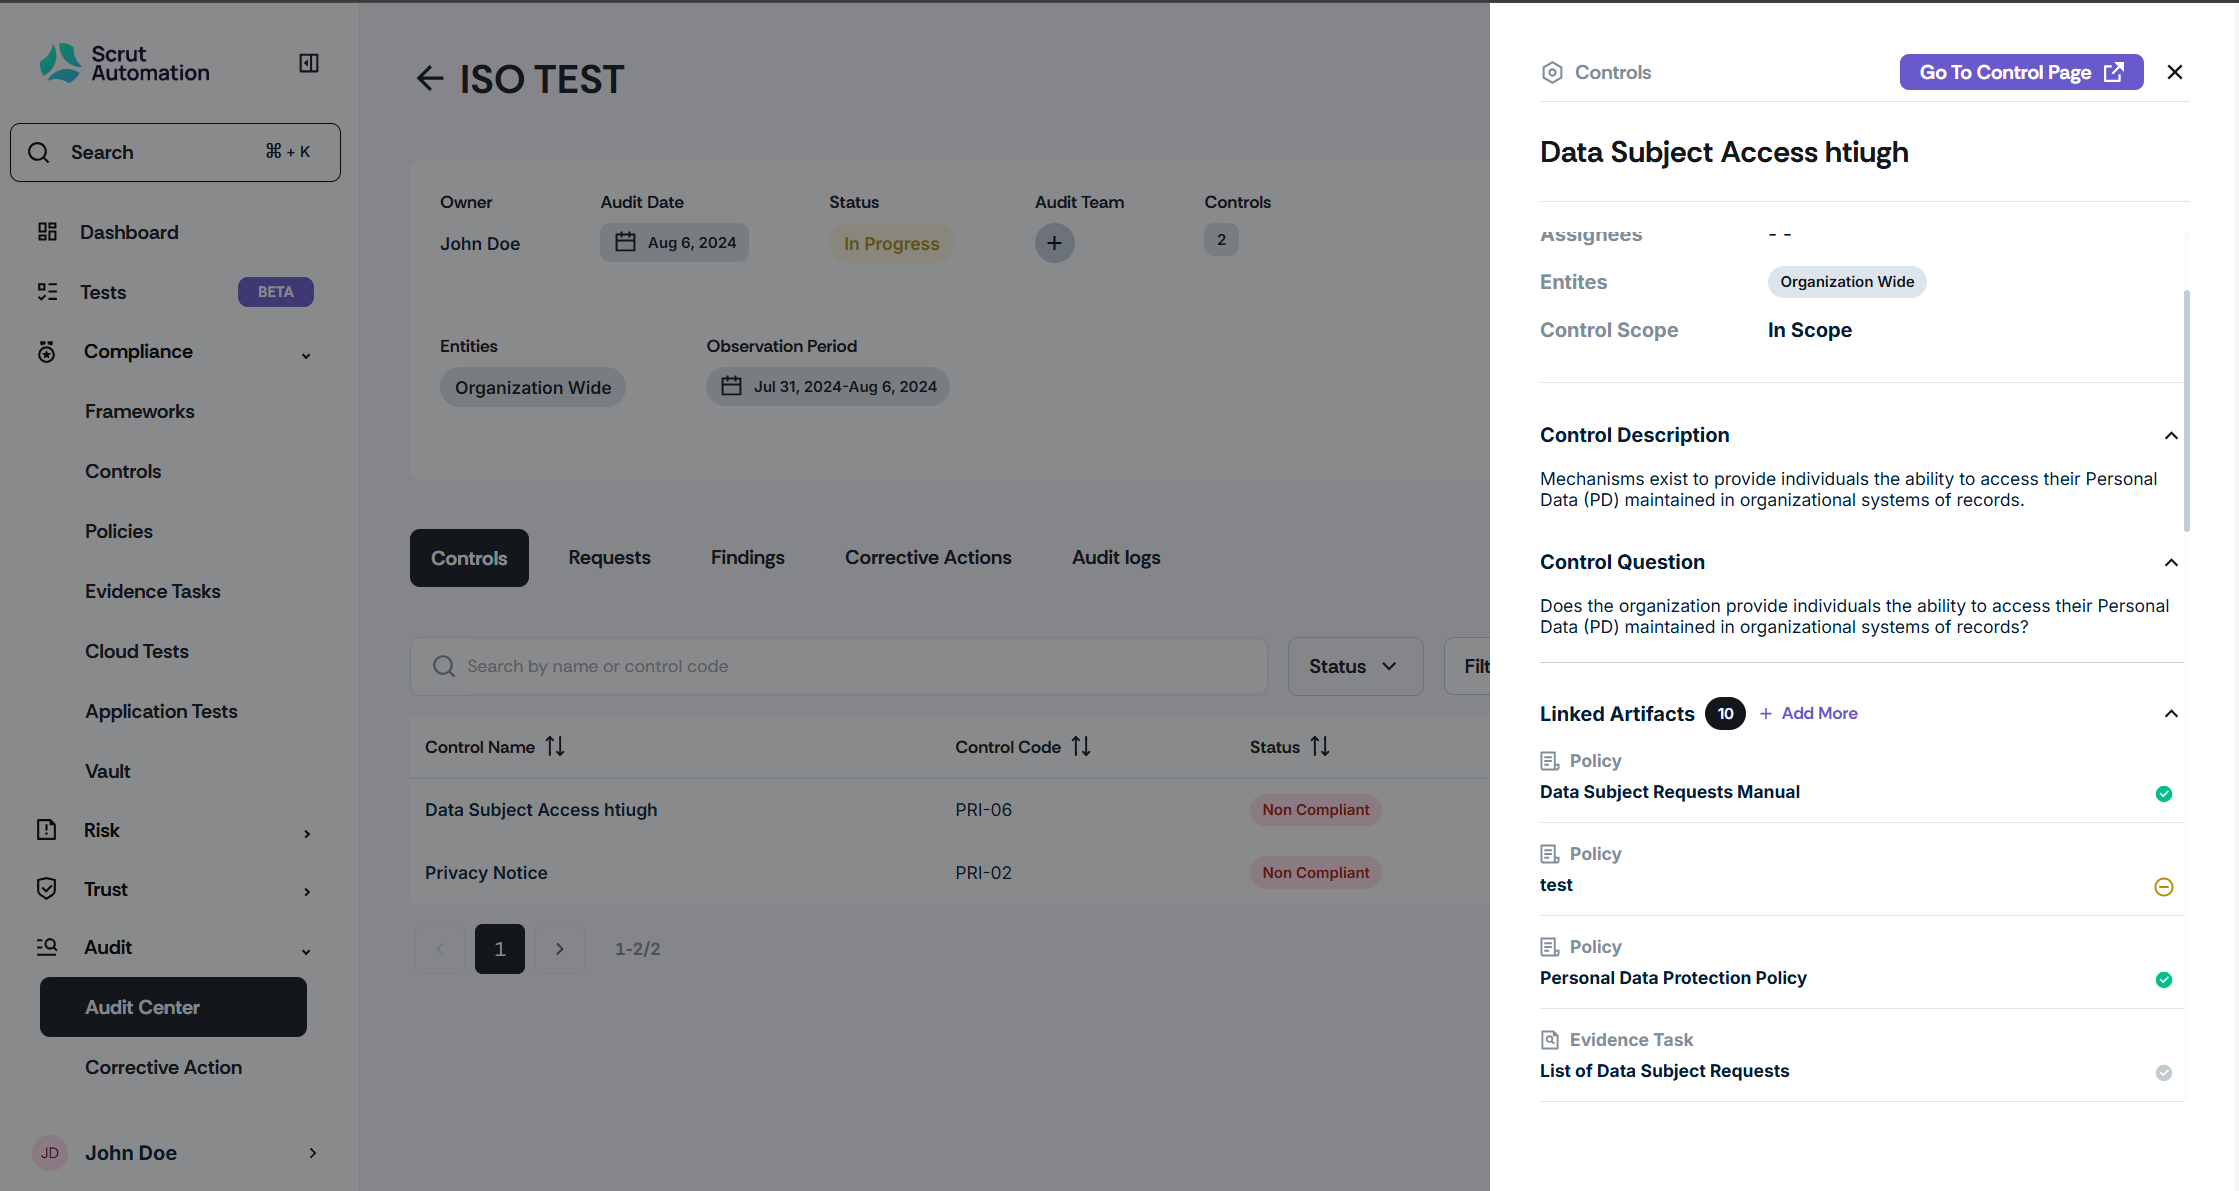Go back using arrow beside ISO TEST
Screen dimensions: 2239x1191
point(430,79)
